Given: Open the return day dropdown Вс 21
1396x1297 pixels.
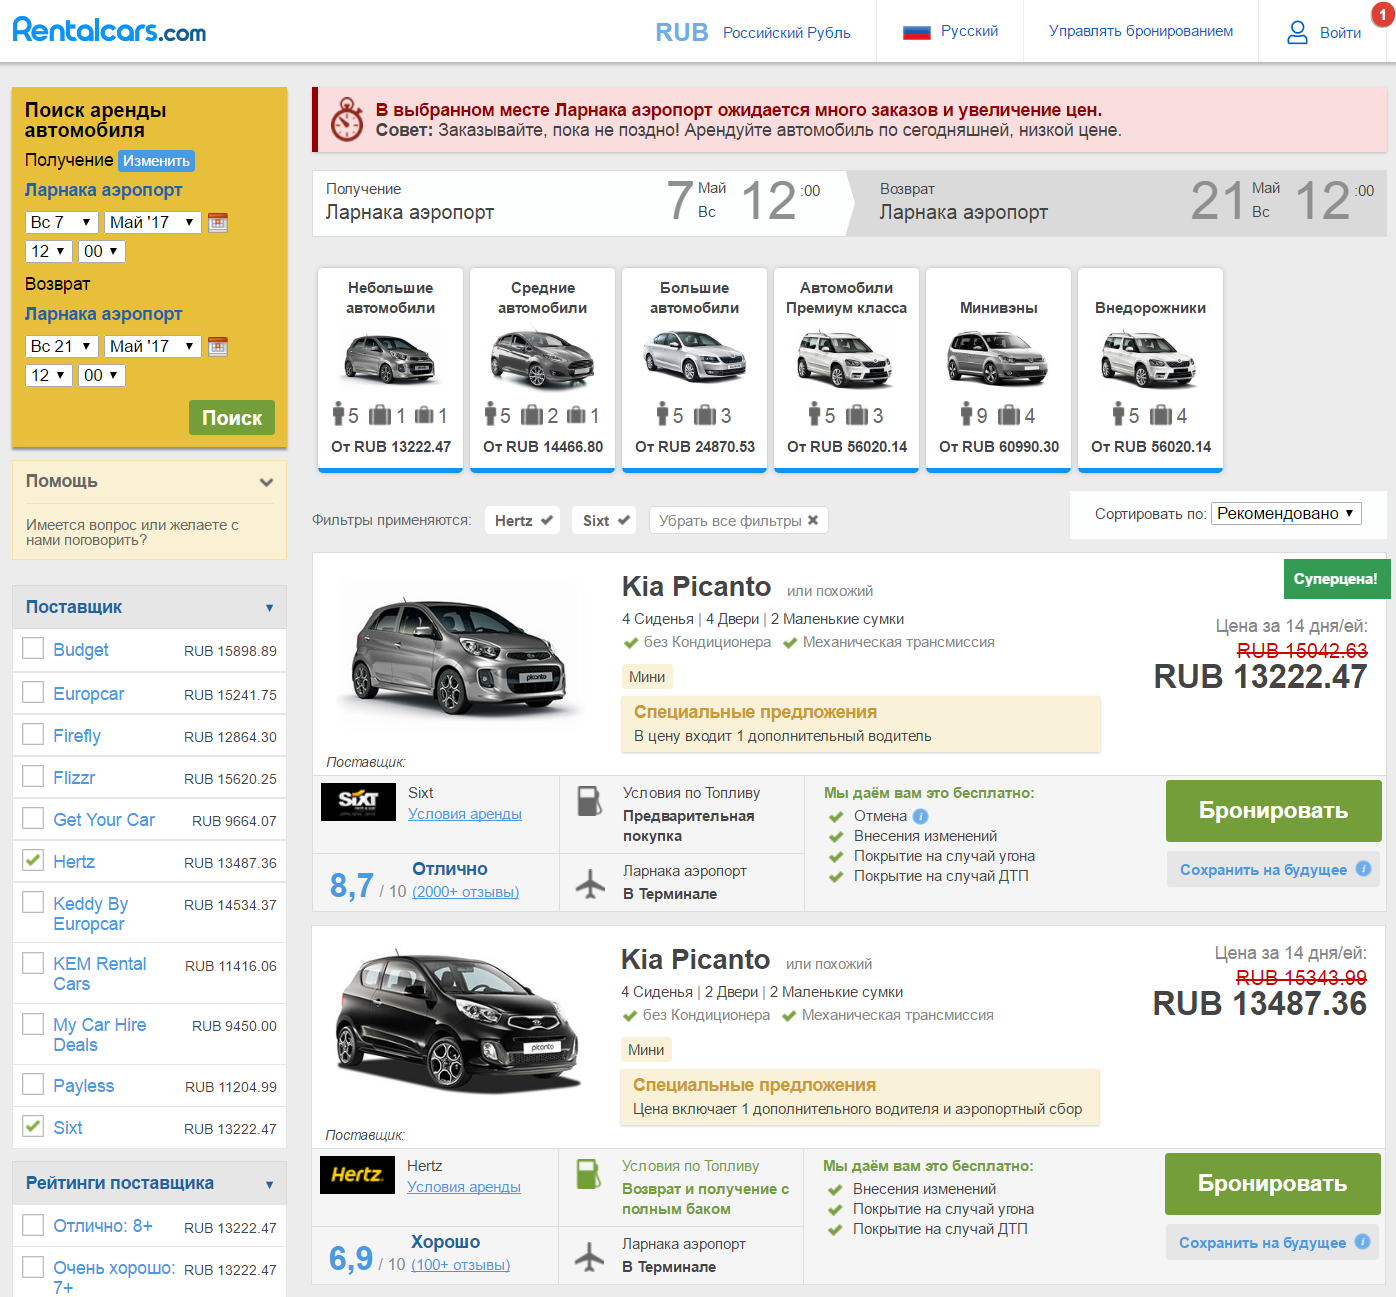Looking at the screenshot, I should pyautogui.click(x=61, y=346).
